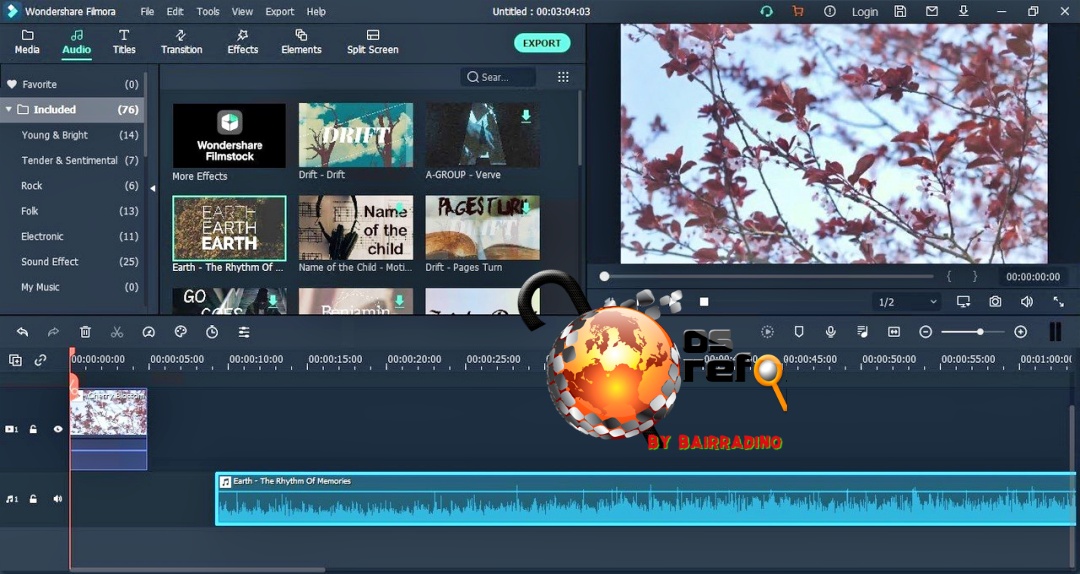This screenshot has width=1080, height=574.
Task: Click the record voiceover microphone icon
Action: point(831,332)
